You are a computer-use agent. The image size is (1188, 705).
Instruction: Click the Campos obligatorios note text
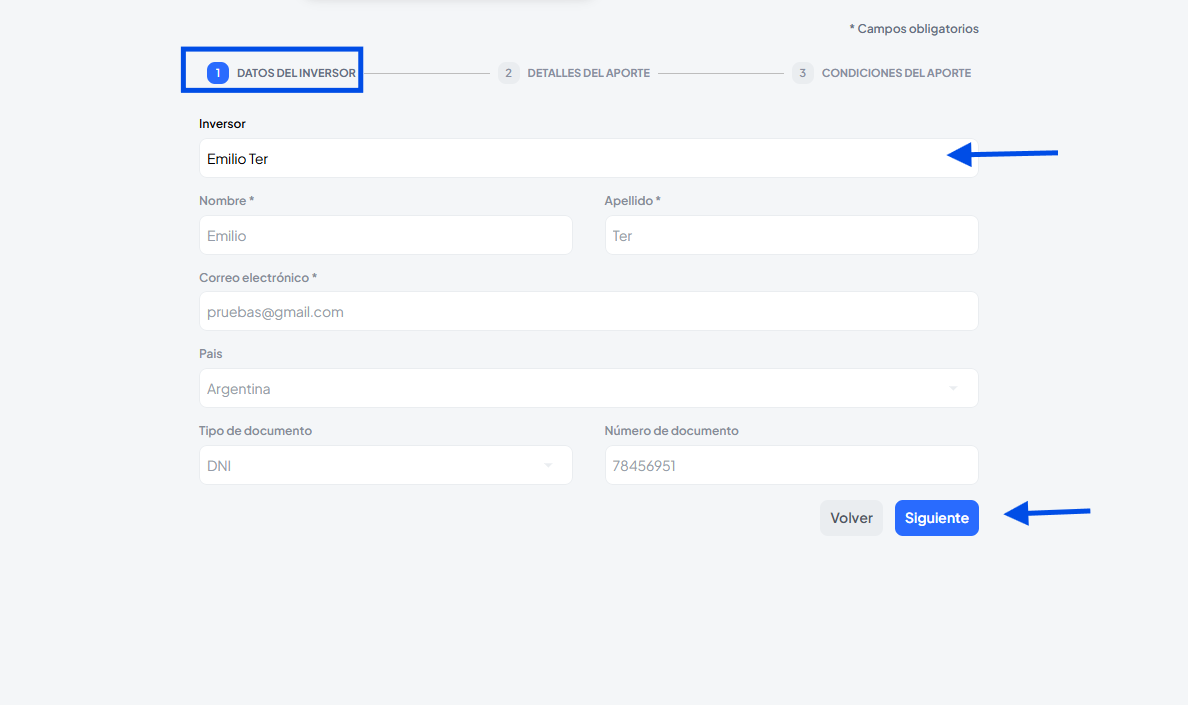(914, 29)
